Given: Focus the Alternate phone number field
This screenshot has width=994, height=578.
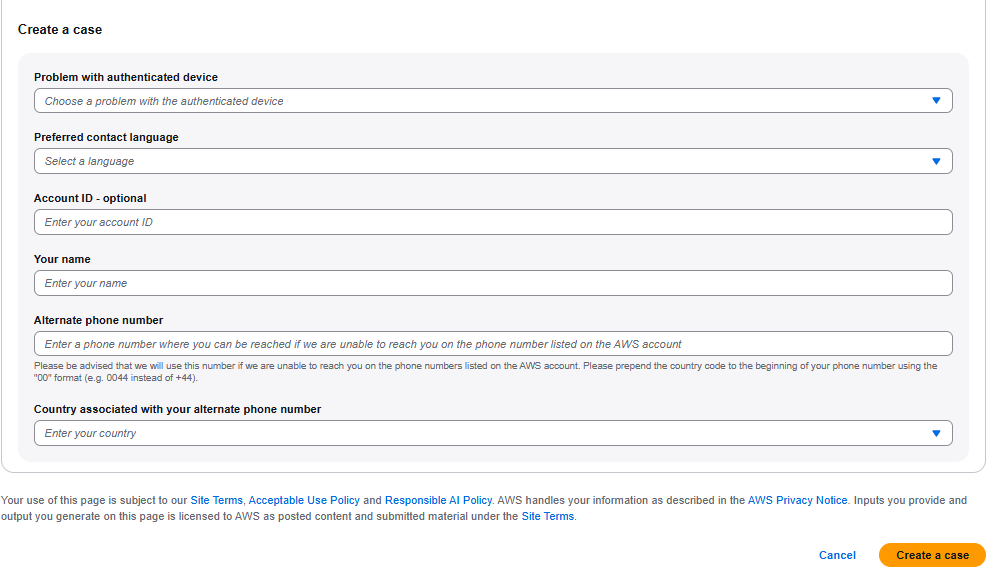Looking at the screenshot, I should 493,344.
